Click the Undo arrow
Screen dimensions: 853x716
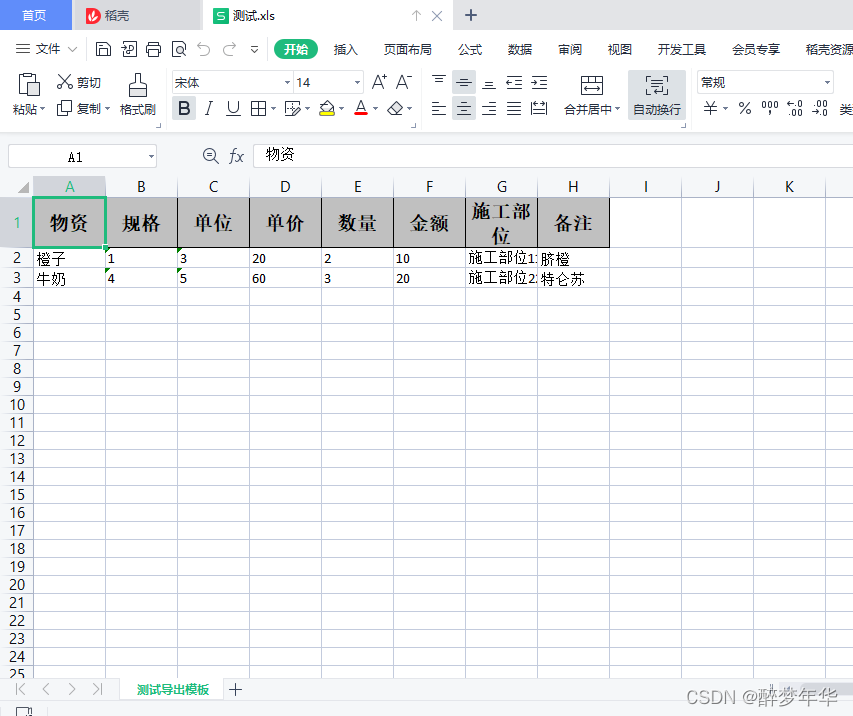[x=204, y=49]
